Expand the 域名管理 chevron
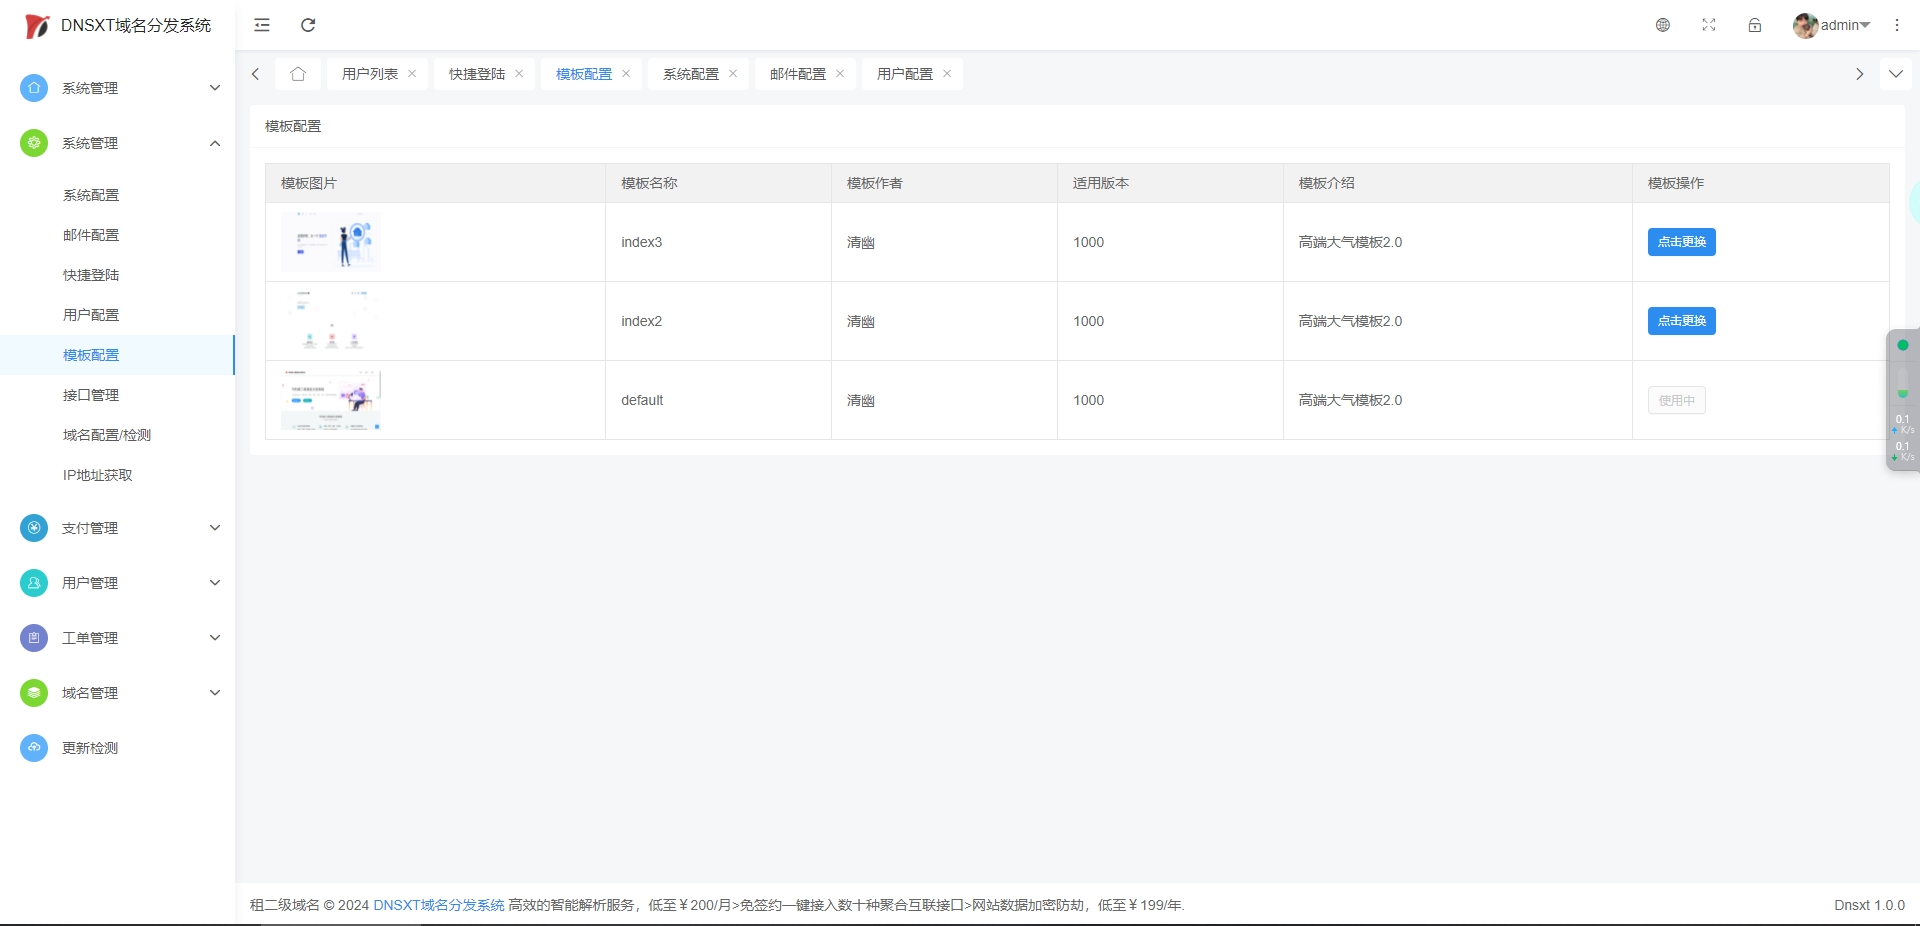 click(x=215, y=693)
